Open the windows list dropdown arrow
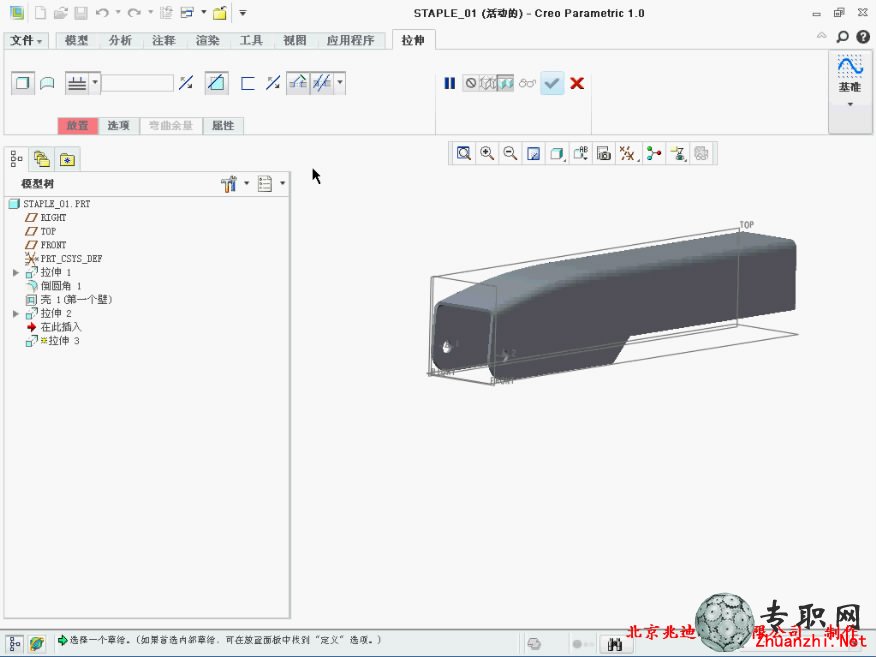The image size is (876, 657). pyautogui.click(x=204, y=12)
